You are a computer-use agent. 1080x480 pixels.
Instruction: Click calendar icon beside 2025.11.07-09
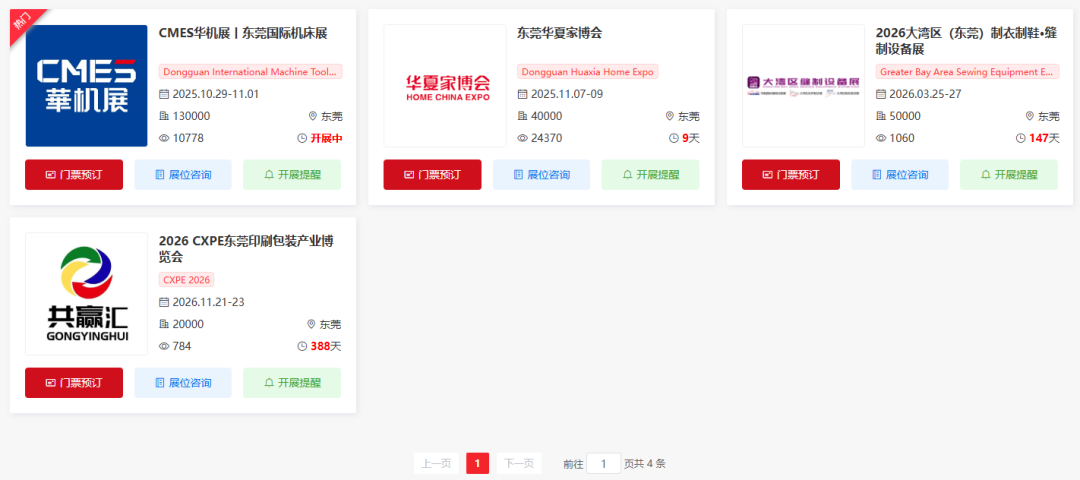click(522, 94)
